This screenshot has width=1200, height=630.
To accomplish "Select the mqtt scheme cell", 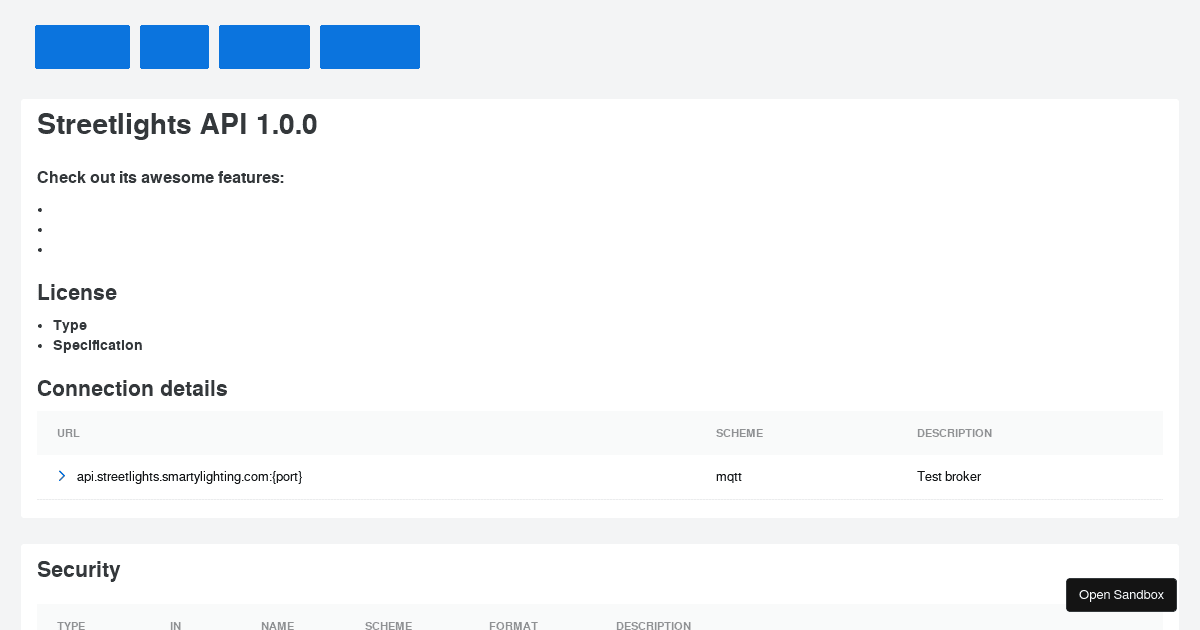I will click(x=728, y=476).
